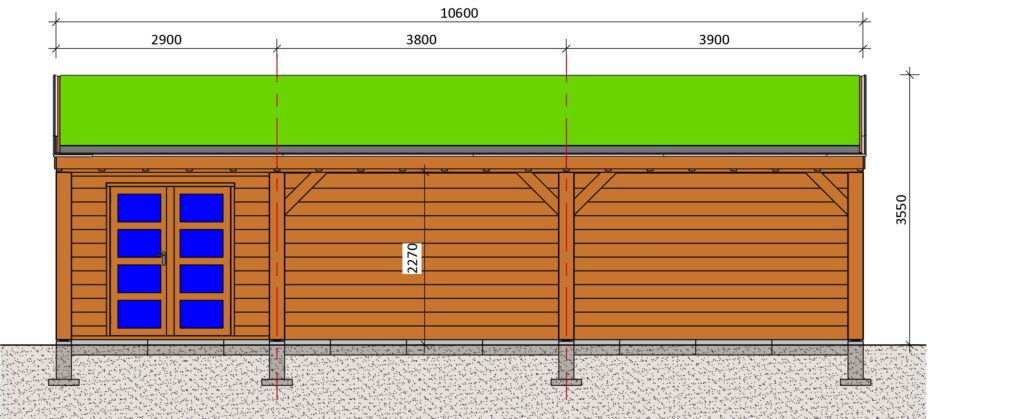Click the horizontal cladding in the right bay
1024x419 pixels.
tap(710, 270)
